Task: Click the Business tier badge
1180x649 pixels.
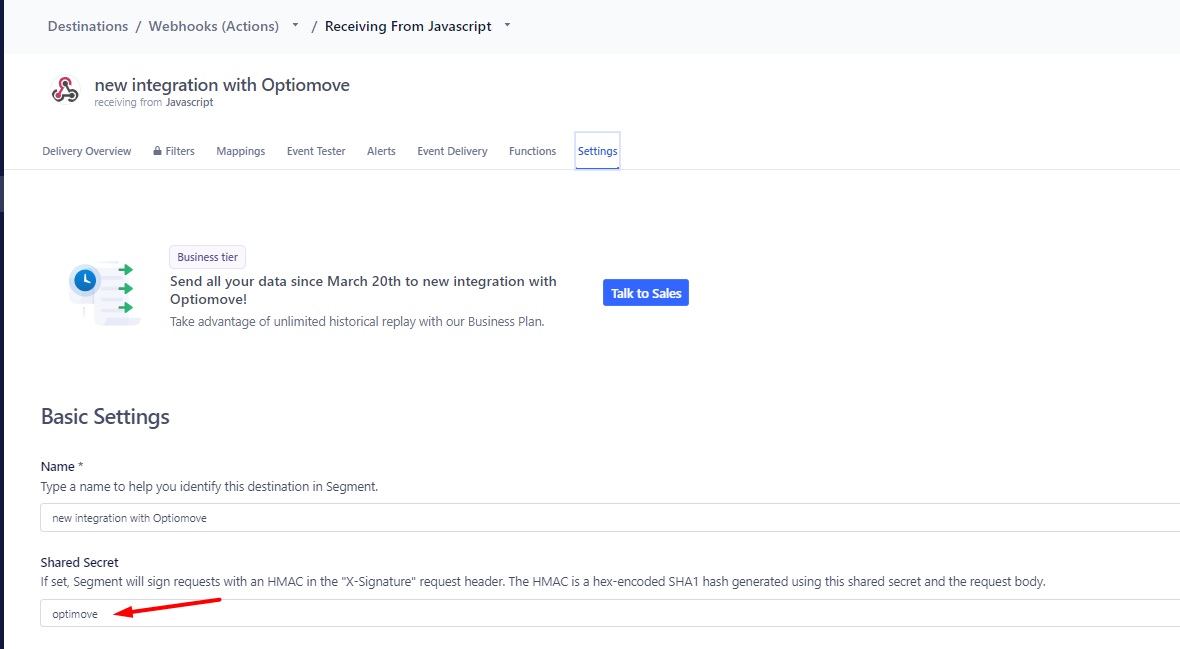Action: 208,257
